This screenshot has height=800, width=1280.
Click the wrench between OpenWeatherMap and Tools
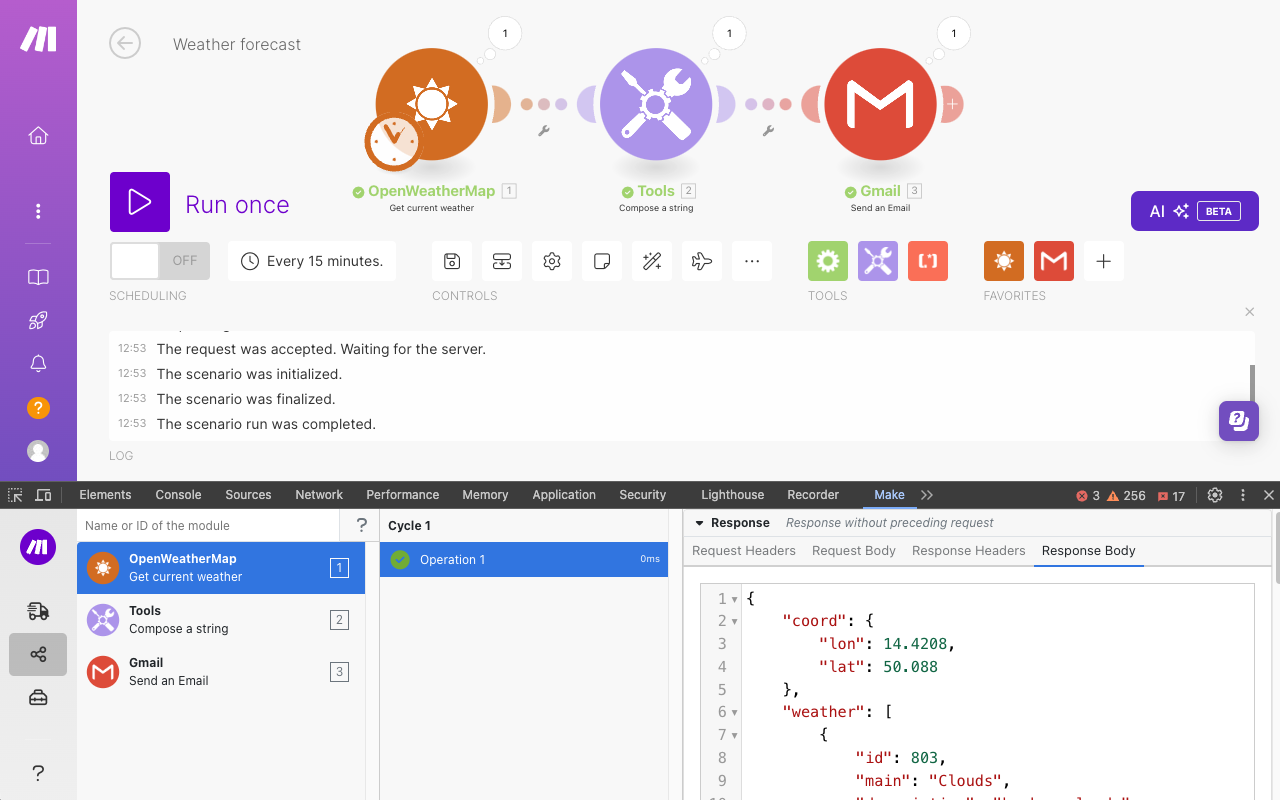[x=544, y=130]
